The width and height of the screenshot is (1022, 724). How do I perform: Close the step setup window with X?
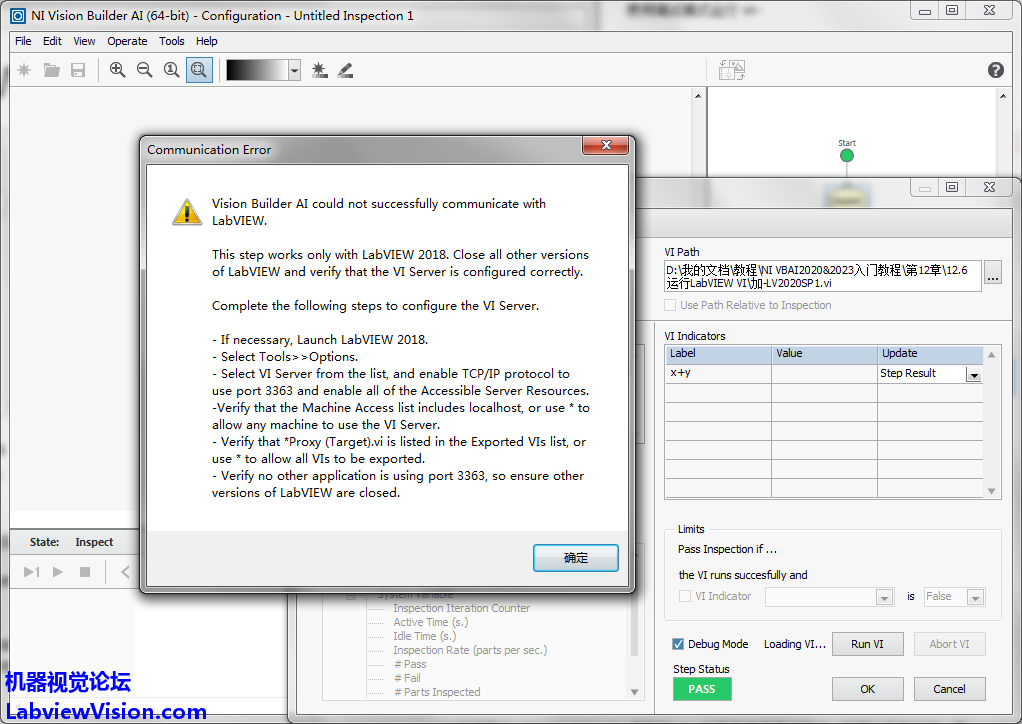point(989,187)
